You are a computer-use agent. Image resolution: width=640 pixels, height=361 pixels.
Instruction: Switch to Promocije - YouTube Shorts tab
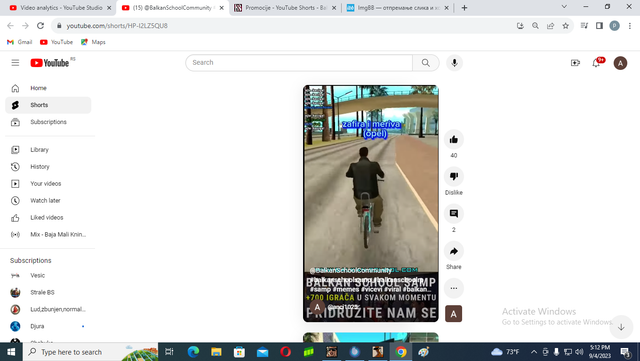click(286, 8)
